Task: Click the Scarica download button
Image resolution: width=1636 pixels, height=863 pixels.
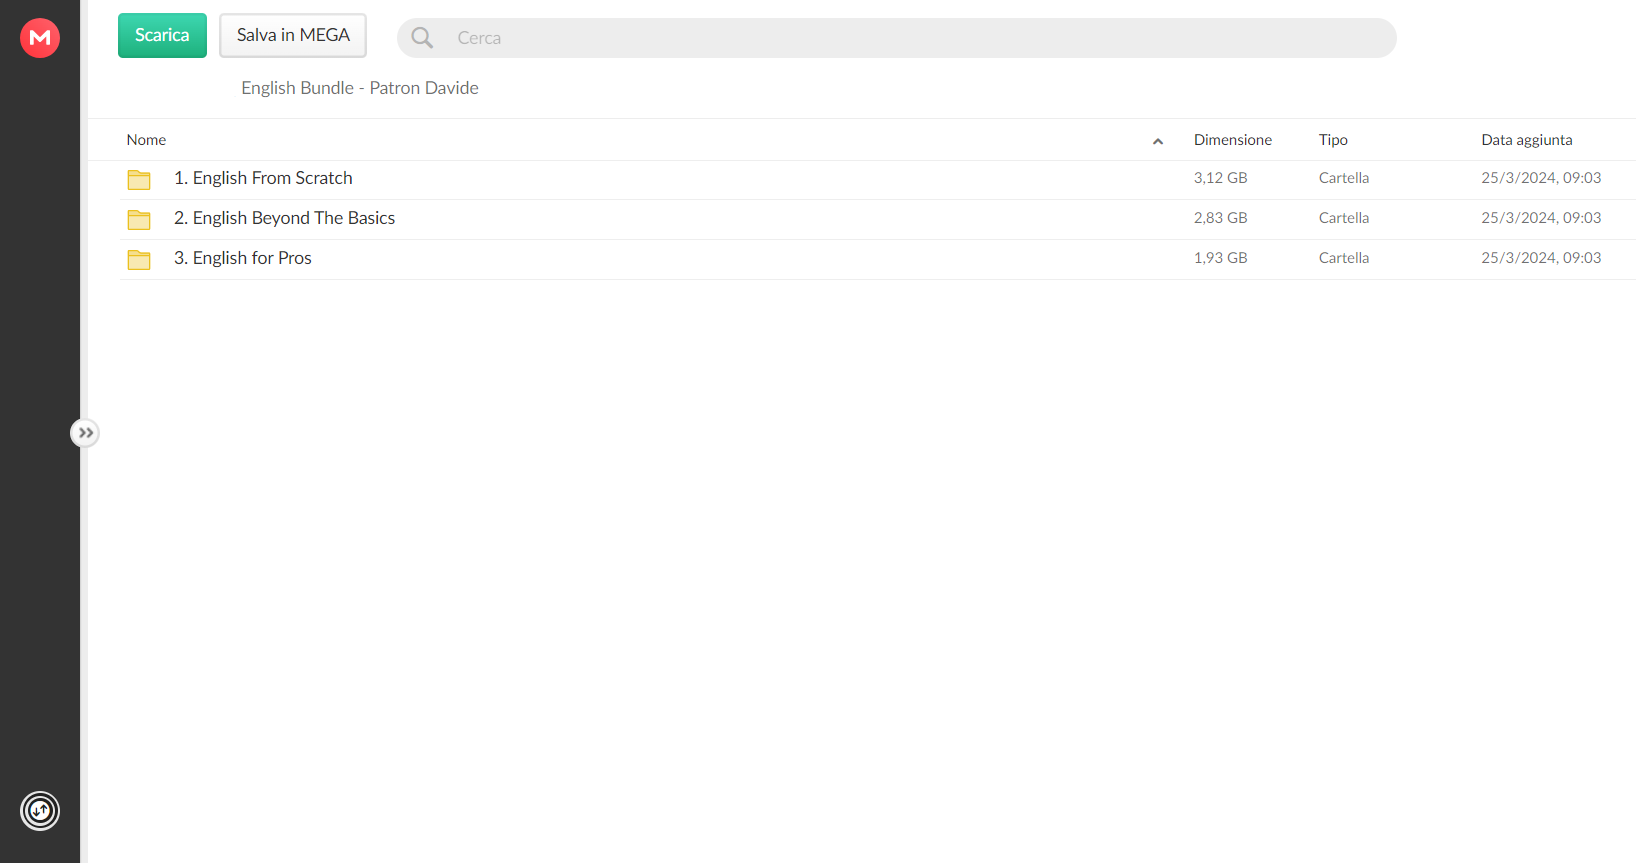Action: [x=162, y=35]
